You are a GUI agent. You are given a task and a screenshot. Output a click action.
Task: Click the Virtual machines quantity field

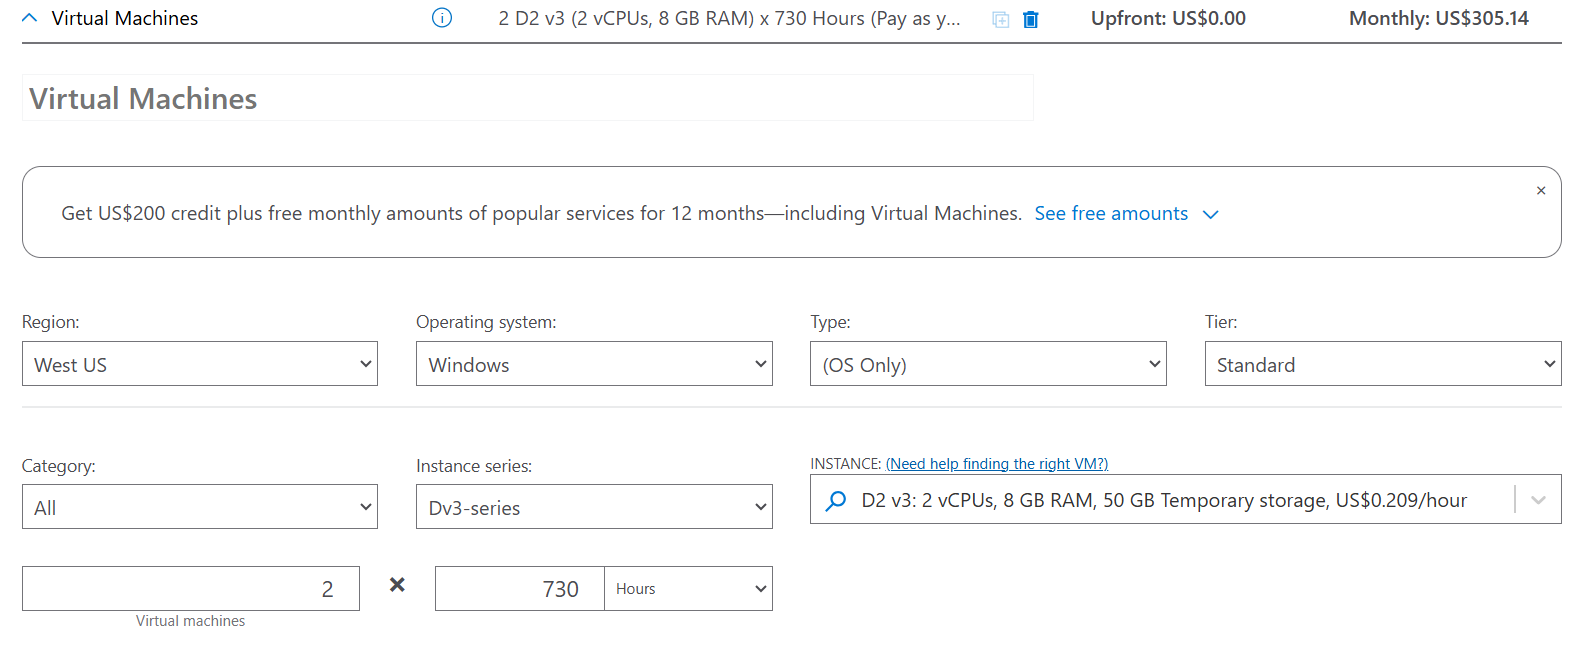191,589
